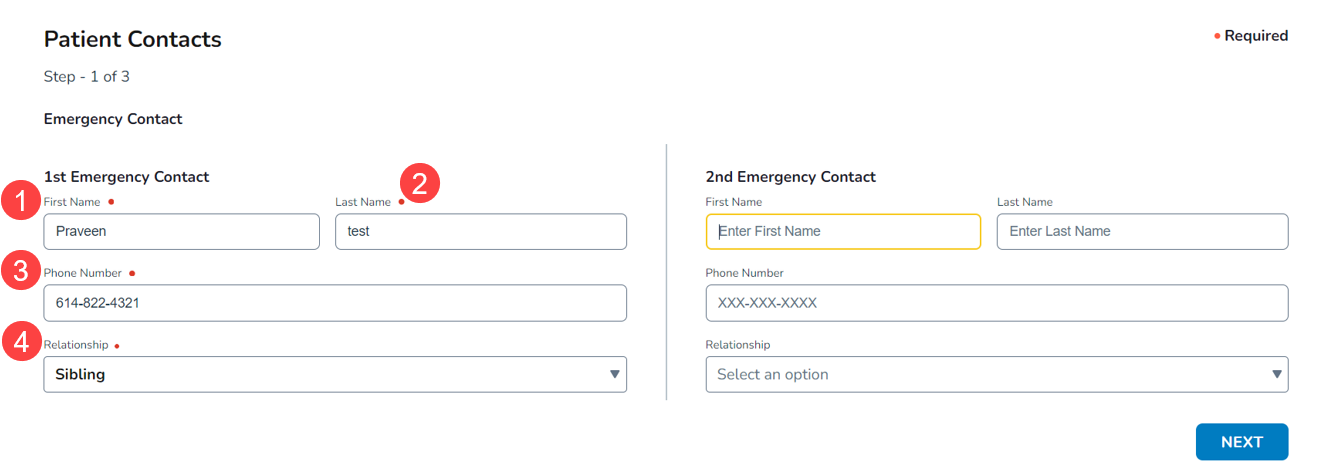Screen dimensions: 1323x475
Task: Click the red number 3 annotation badge
Action: [21, 272]
